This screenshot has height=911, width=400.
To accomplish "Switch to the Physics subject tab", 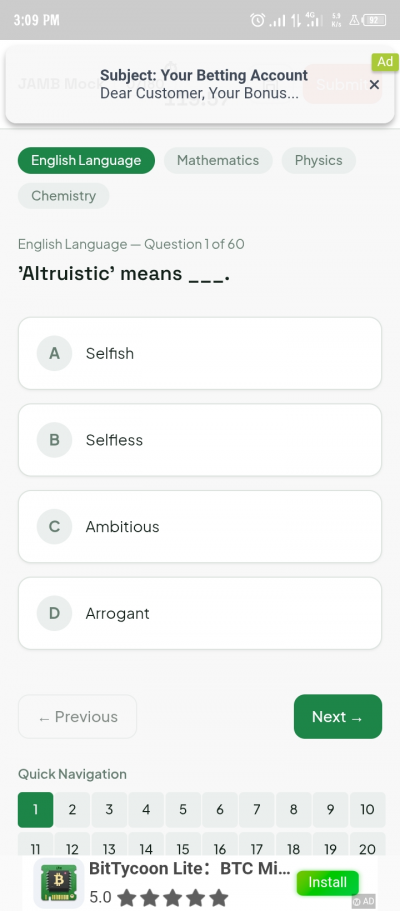I will pos(319,160).
